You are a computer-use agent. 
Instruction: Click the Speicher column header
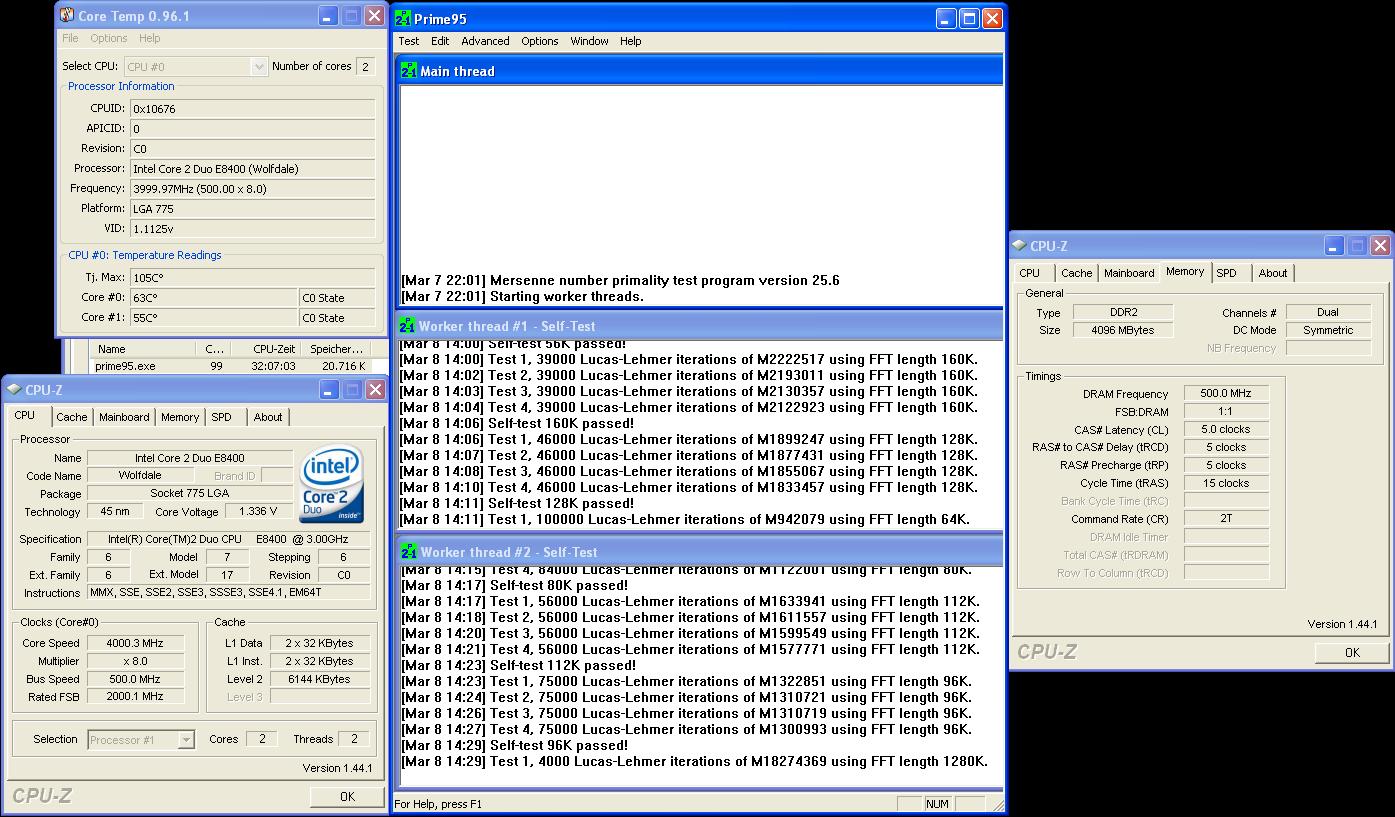(335, 349)
